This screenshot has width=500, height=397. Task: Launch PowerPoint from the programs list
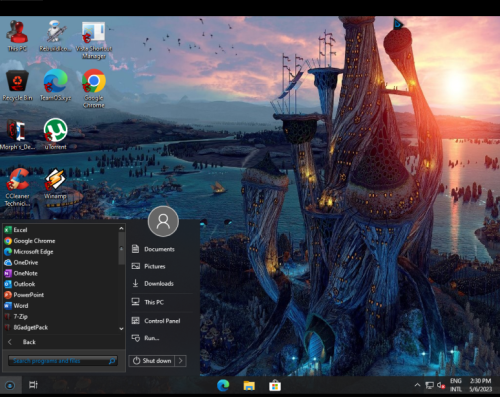tap(60, 295)
